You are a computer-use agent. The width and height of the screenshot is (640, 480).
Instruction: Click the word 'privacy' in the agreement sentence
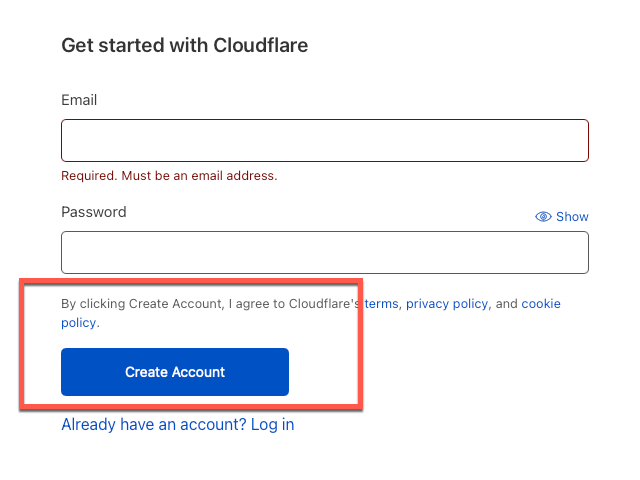coord(428,304)
